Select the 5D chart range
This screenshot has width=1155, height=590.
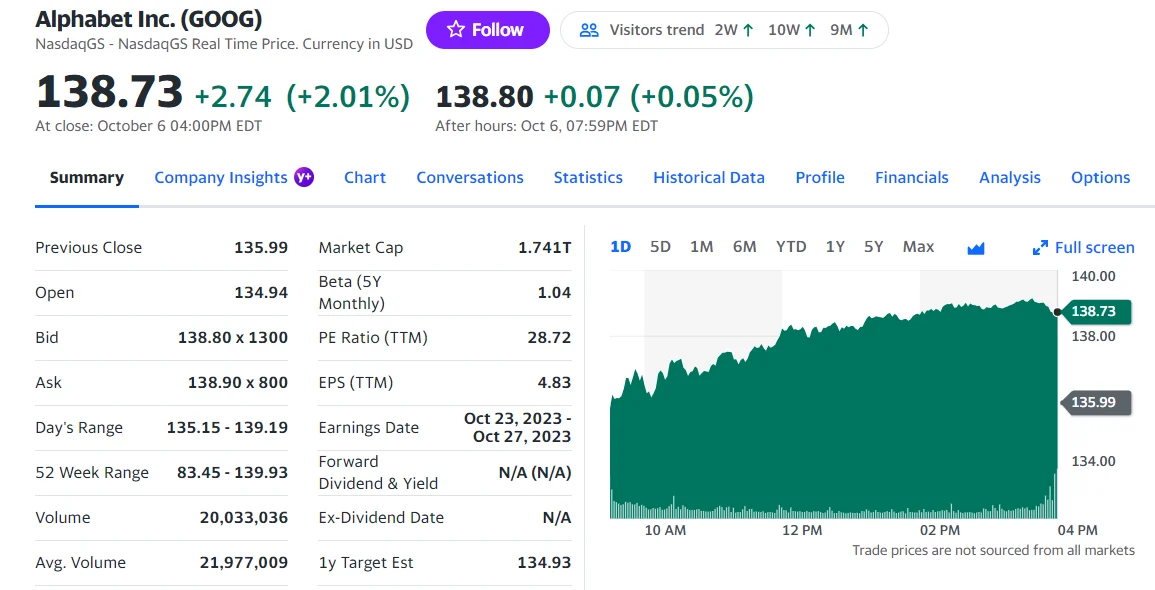coord(660,247)
